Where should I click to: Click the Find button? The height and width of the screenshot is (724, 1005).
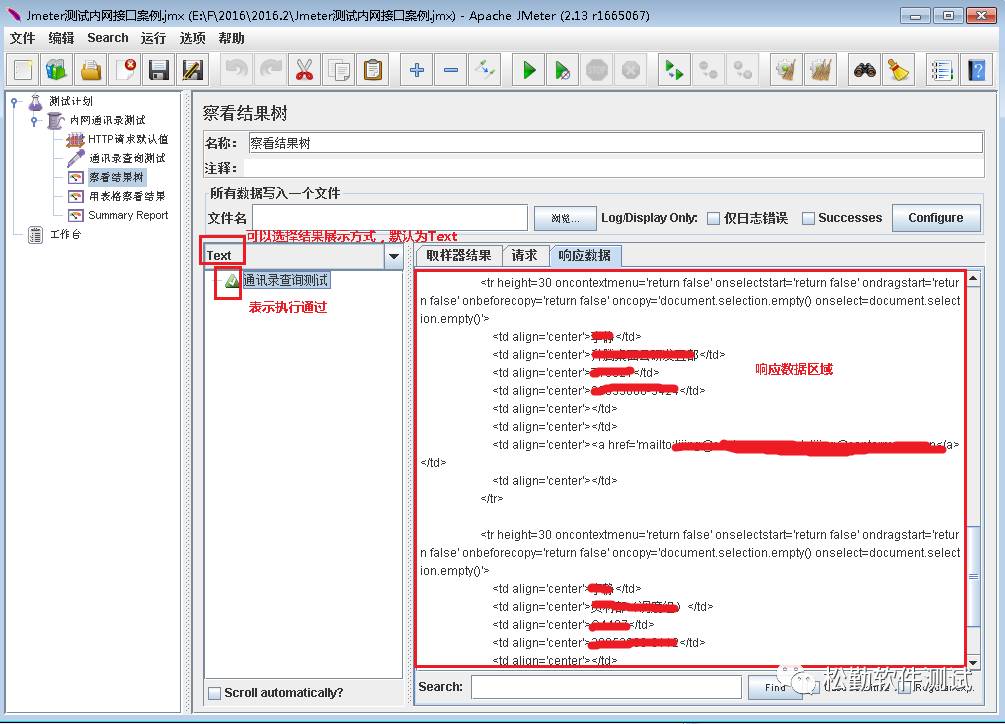point(775,687)
